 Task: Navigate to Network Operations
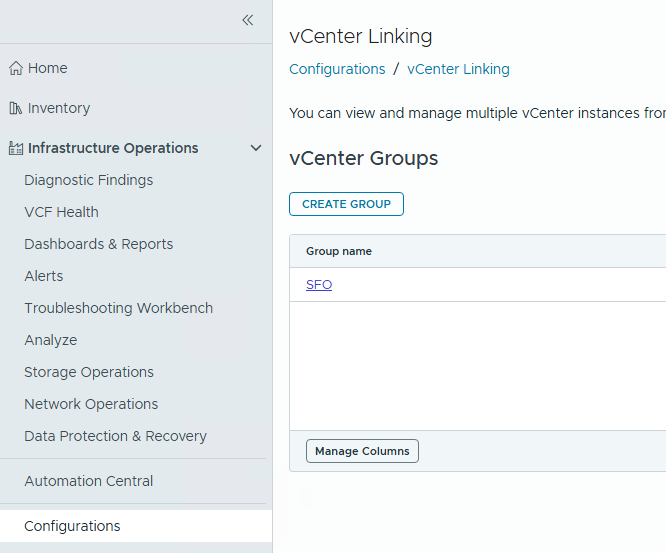pos(91,404)
